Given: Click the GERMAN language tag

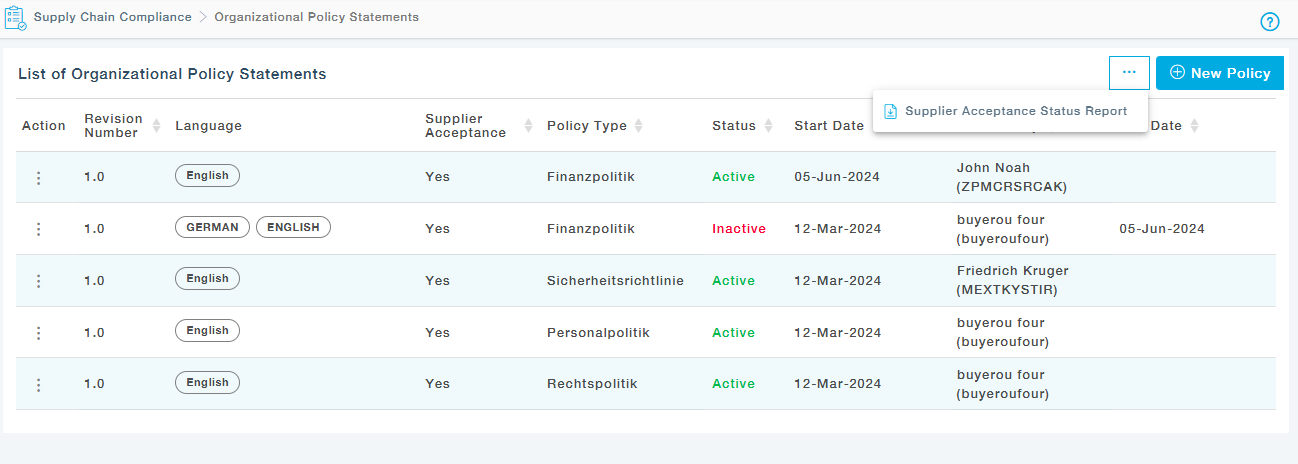Looking at the screenshot, I should (x=212, y=227).
